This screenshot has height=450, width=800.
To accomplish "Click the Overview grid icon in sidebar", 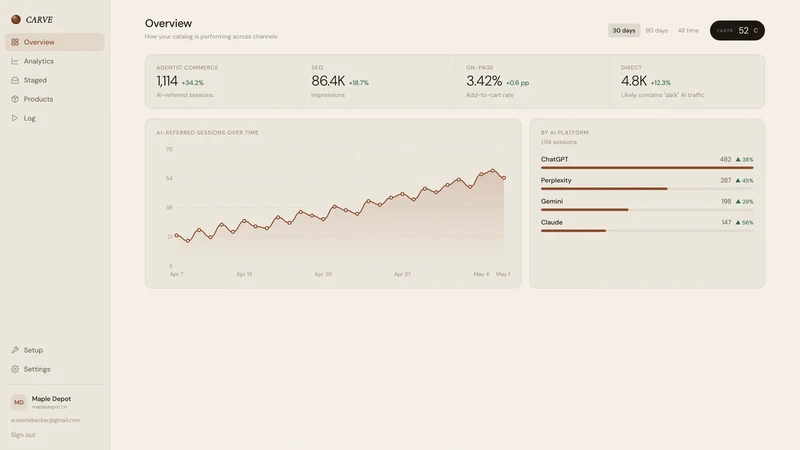I will coord(15,42).
